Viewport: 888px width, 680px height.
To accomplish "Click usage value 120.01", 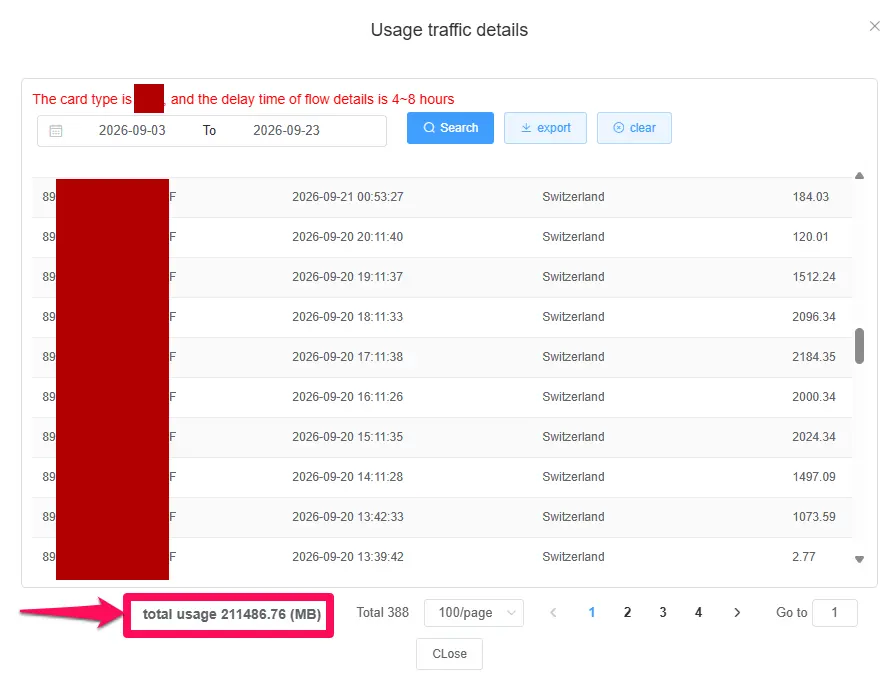I will (810, 237).
